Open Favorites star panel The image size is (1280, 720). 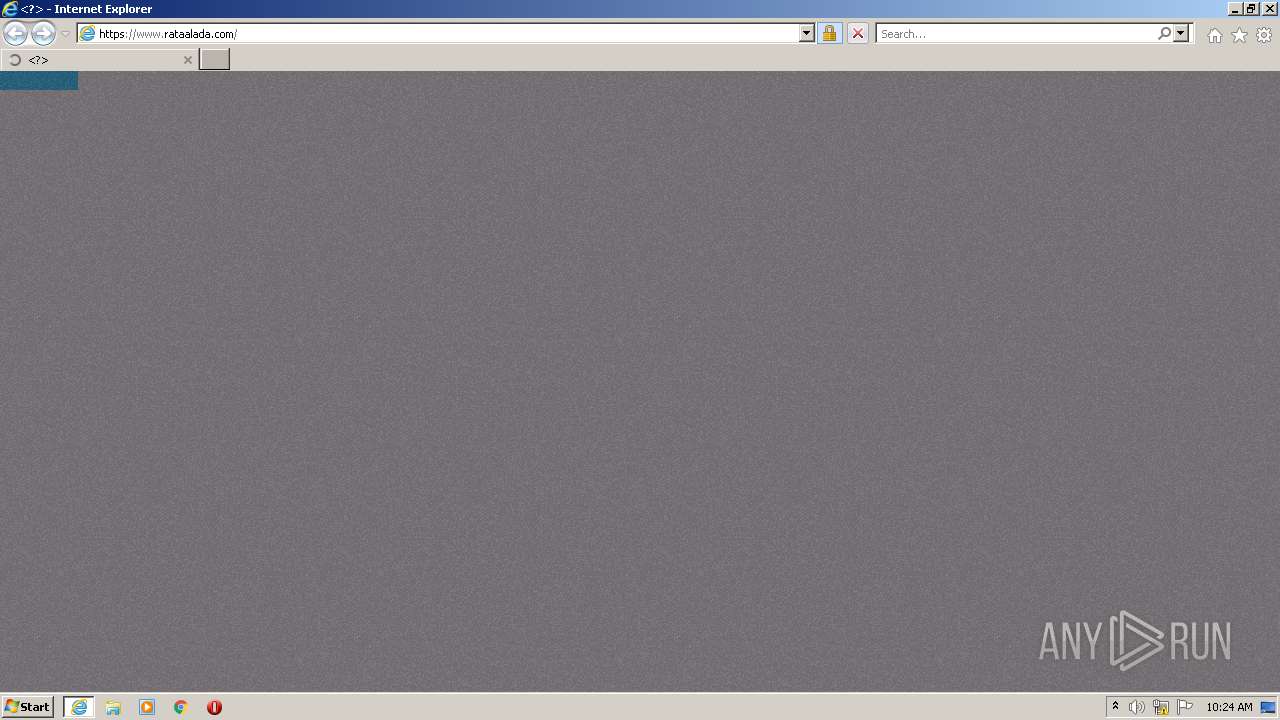coord(1239,35)
